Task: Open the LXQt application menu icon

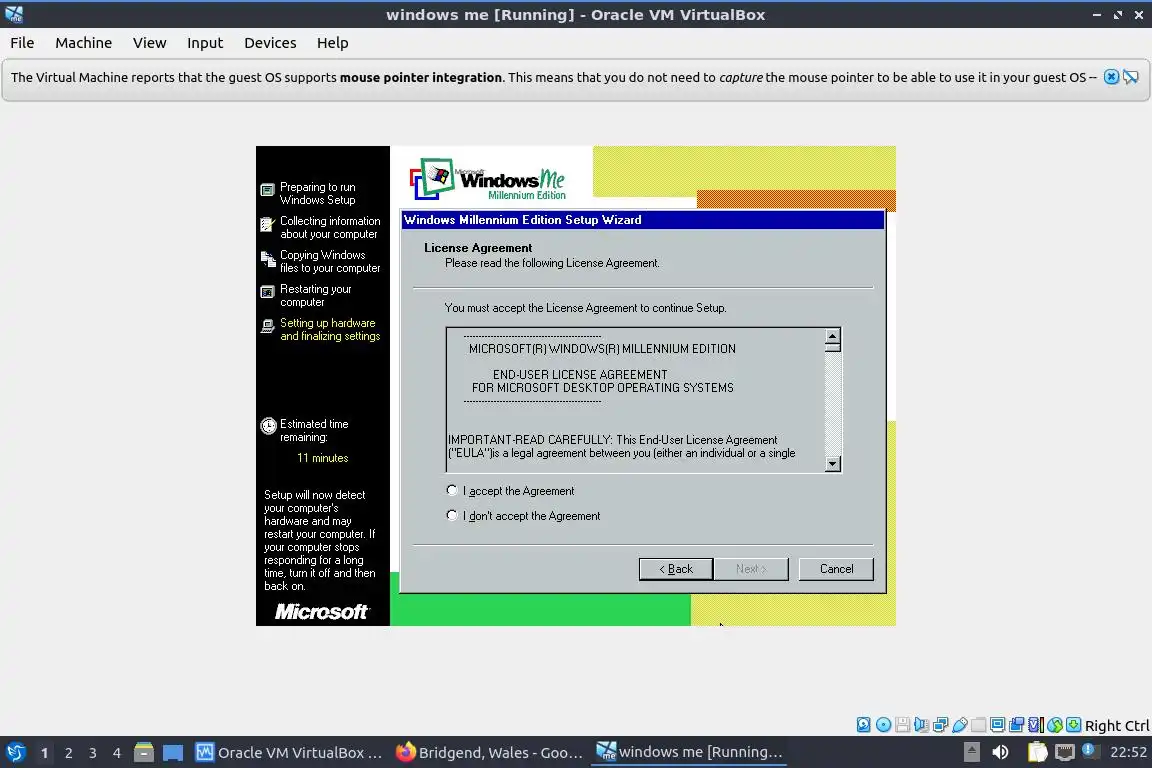Action: pos(15,752)
